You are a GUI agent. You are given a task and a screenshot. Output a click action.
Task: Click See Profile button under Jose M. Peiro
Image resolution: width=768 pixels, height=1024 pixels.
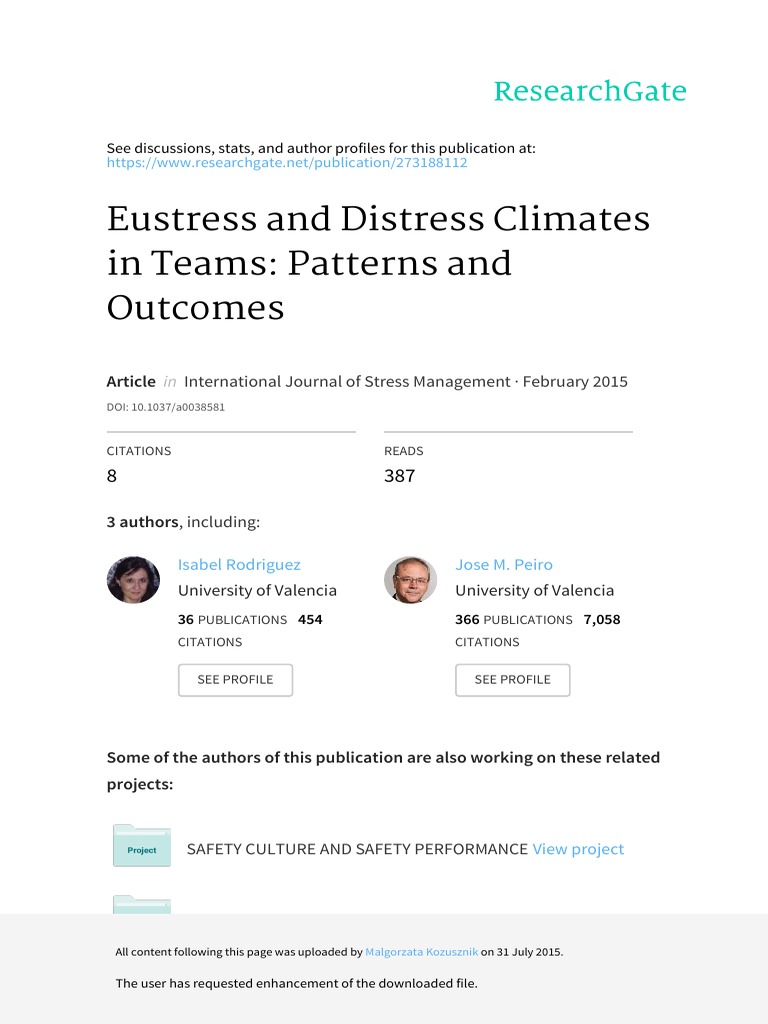point(513,680)
